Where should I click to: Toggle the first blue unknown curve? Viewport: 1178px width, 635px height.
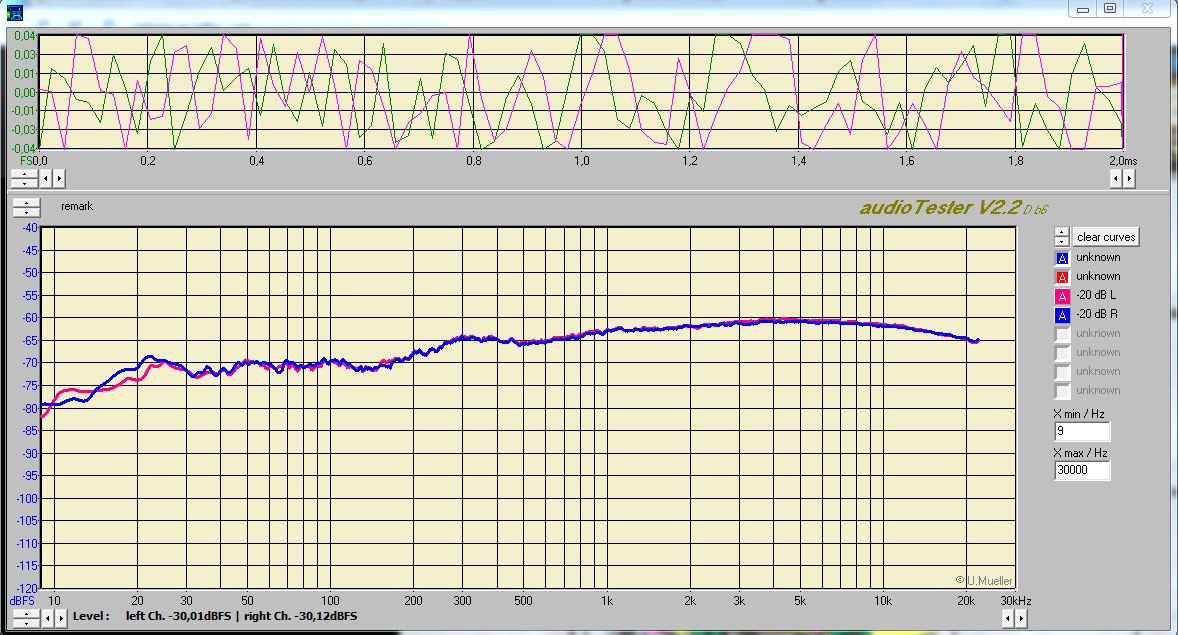1062,258
